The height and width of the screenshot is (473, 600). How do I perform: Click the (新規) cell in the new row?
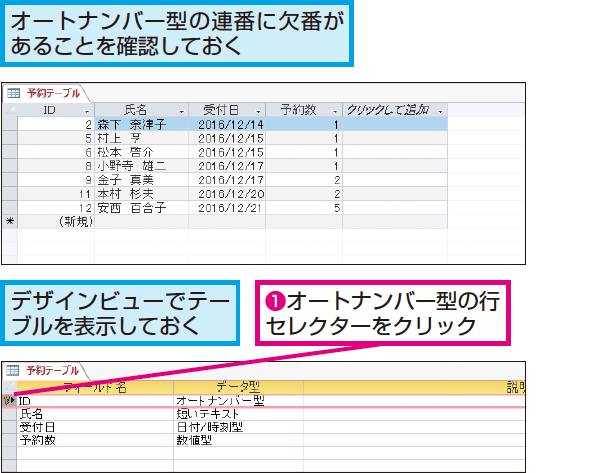(73, 222)
